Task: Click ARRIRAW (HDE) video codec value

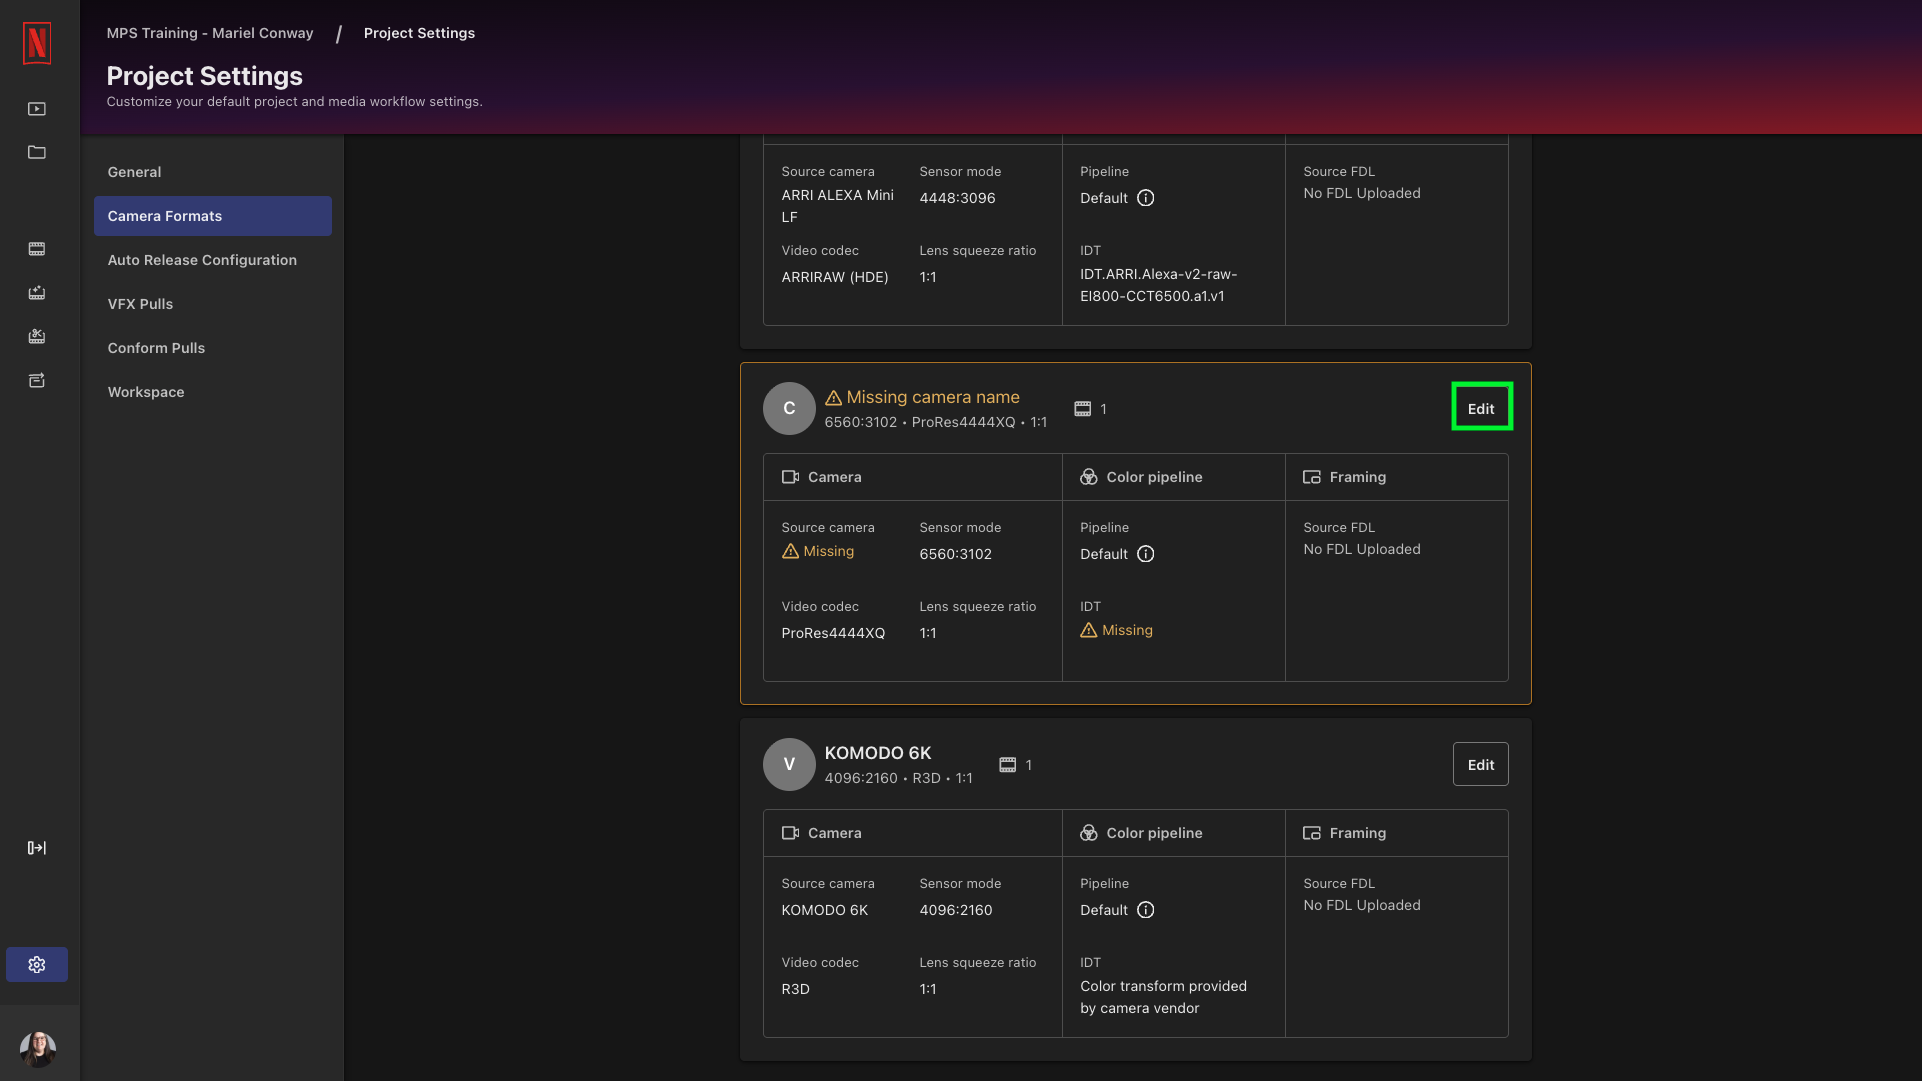Action: (x=835, y=277)
